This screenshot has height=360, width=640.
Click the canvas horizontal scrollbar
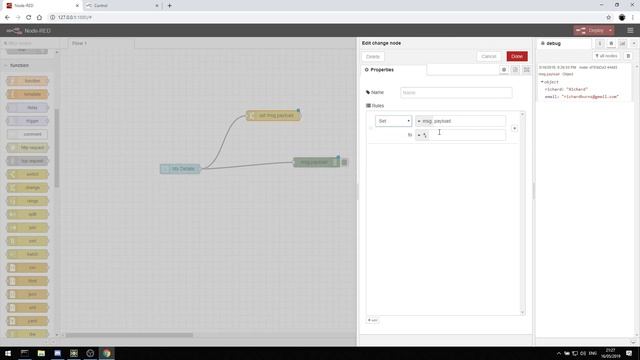point(129,335)
